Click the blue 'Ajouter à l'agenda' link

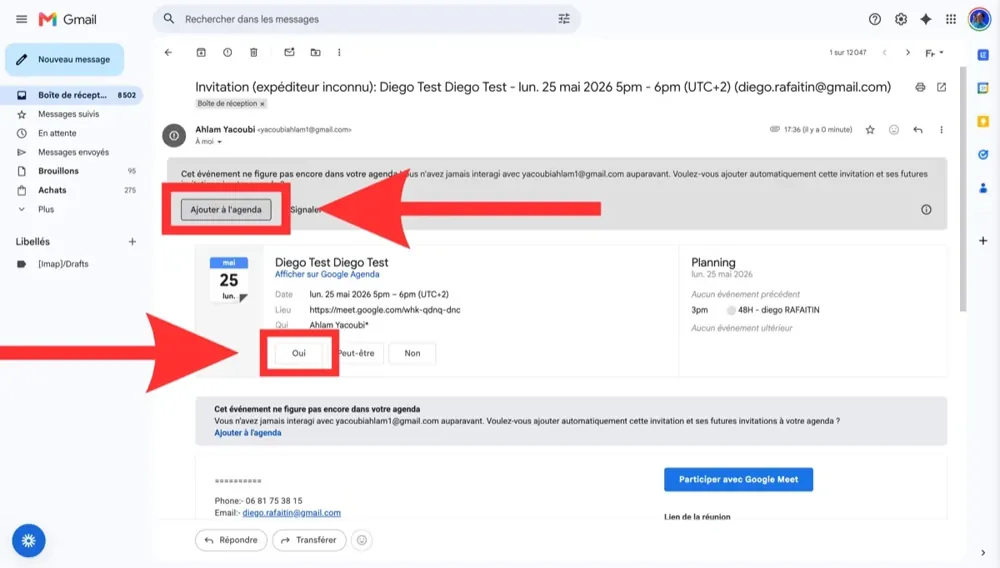click(x=247, y=433)
